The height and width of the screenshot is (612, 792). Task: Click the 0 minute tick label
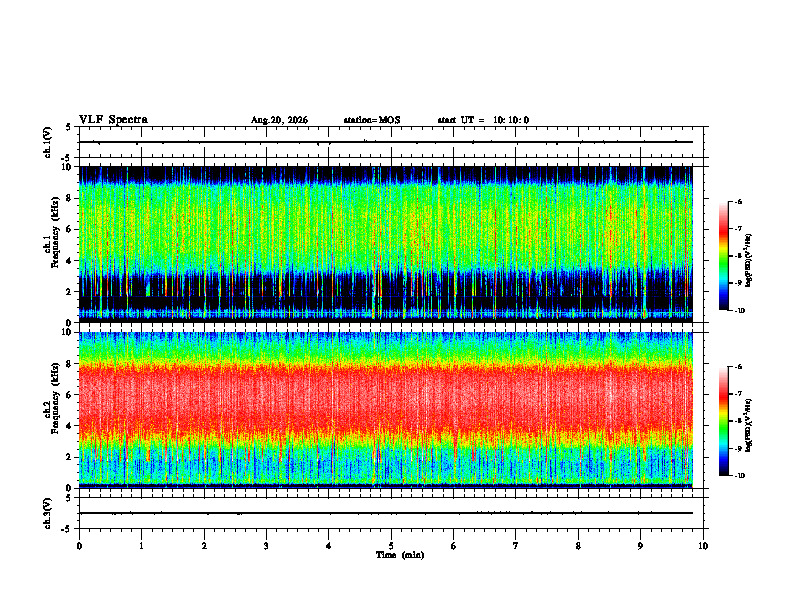79,546
